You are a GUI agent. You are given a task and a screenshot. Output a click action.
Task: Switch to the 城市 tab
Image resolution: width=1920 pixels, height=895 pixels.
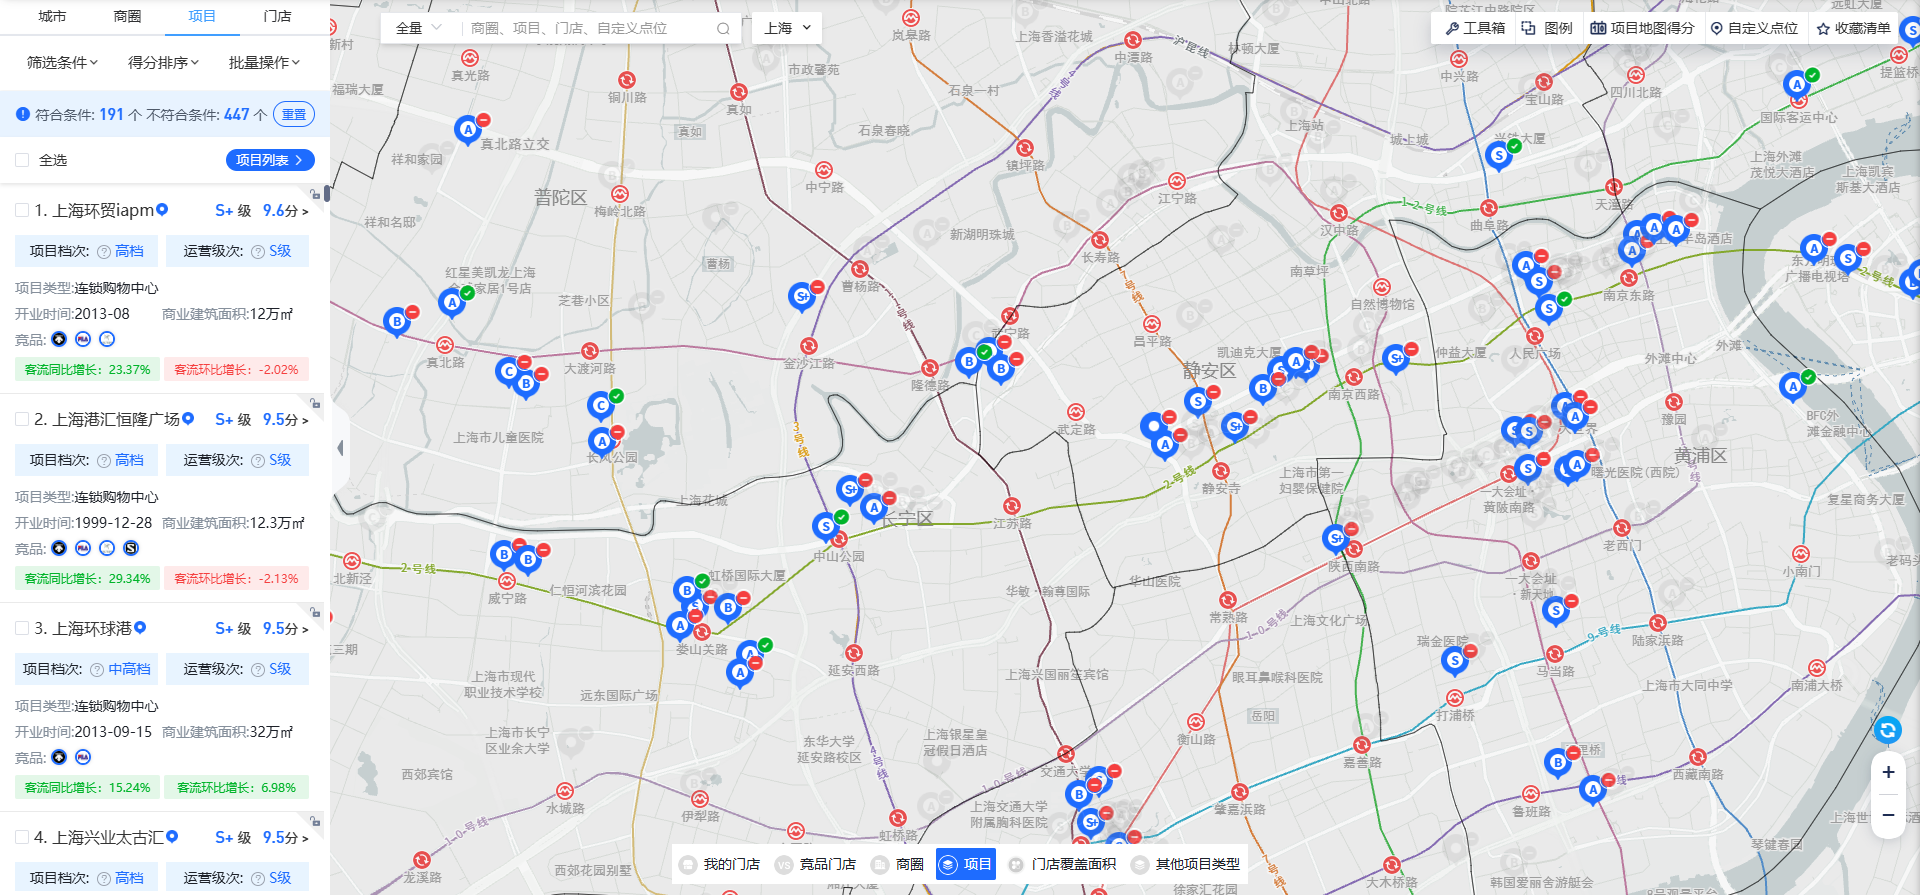click(x=52, y=16)
